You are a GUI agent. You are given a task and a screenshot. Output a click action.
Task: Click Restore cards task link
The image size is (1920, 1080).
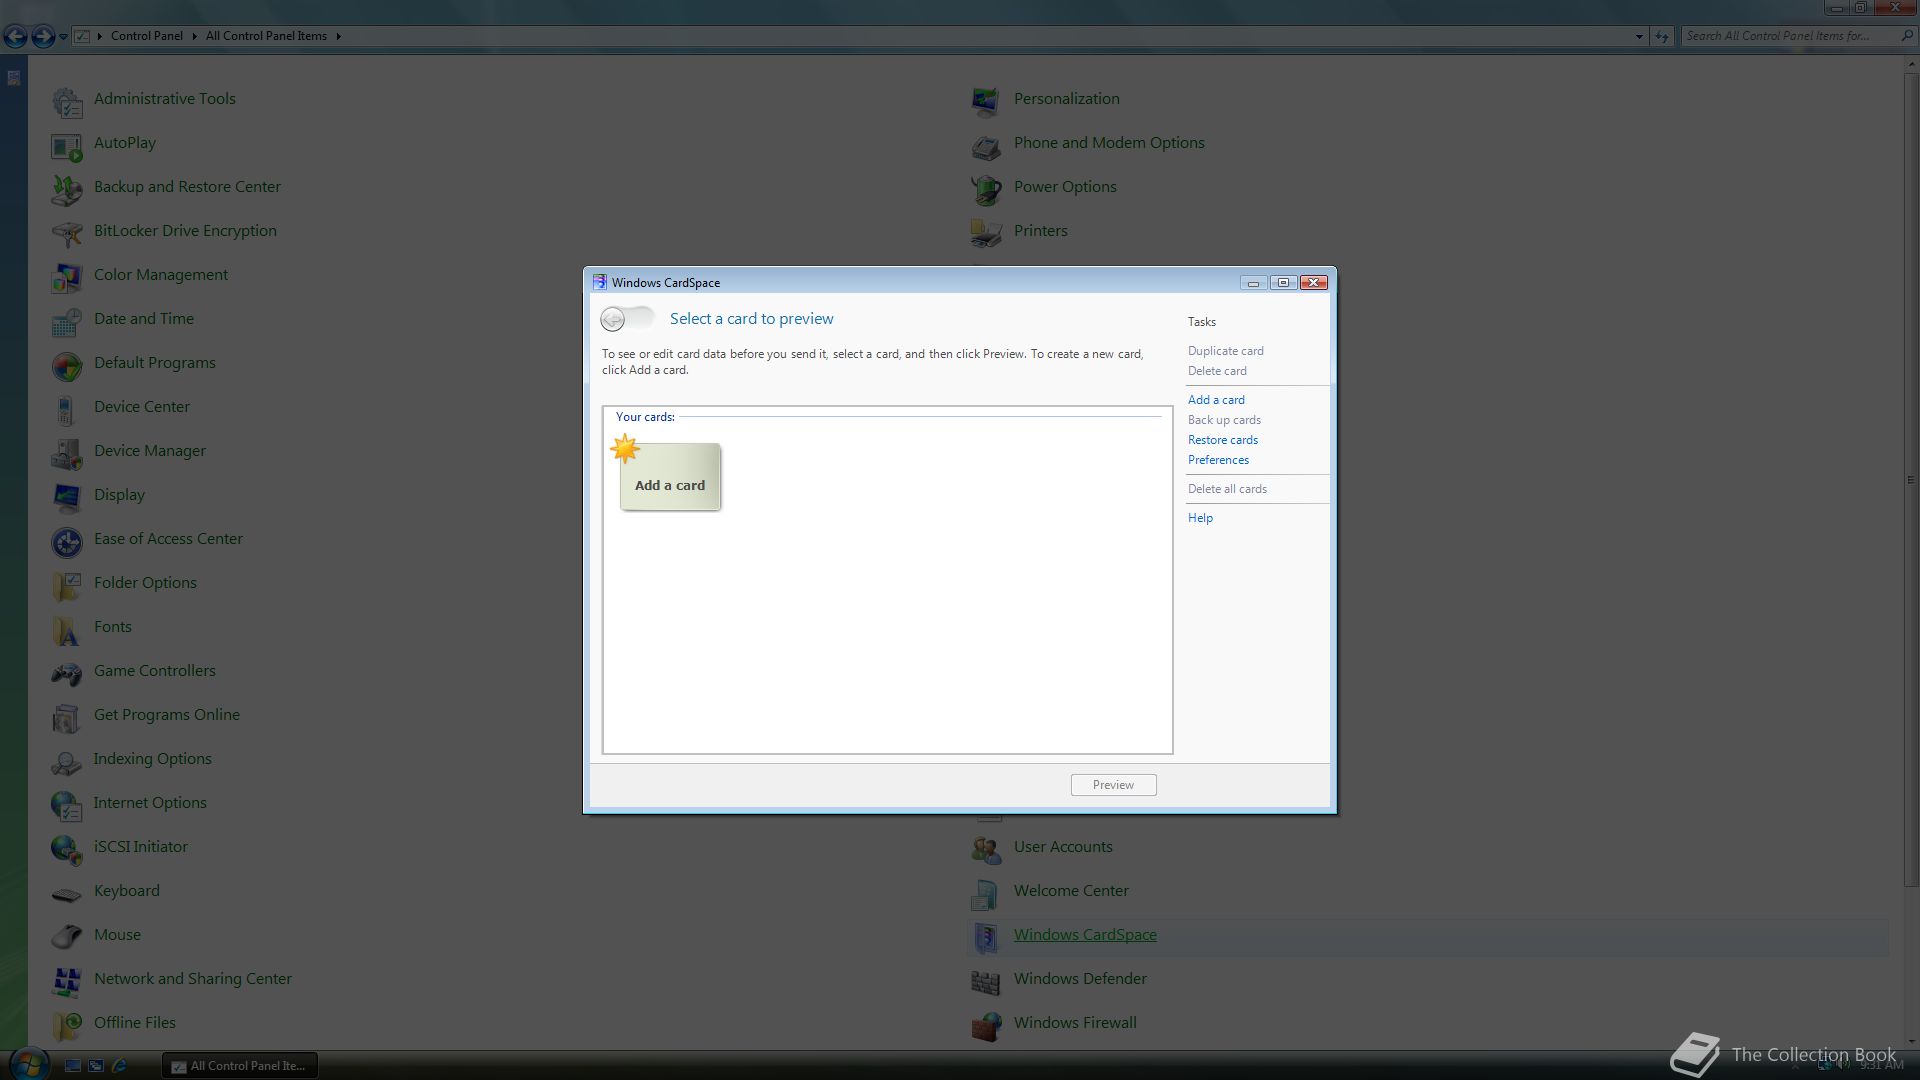coord(1222,440)
